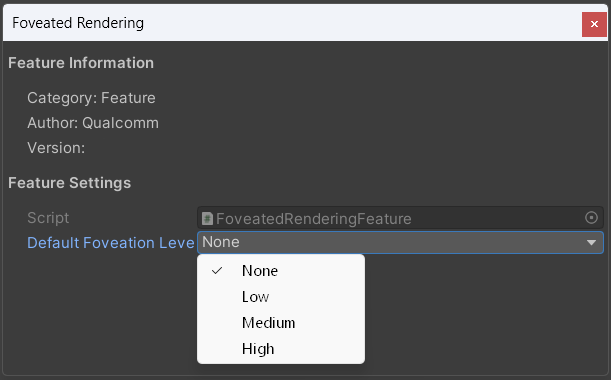Select Low foveation level option
This screenshot has height=380, width=611.
point(281,297)
